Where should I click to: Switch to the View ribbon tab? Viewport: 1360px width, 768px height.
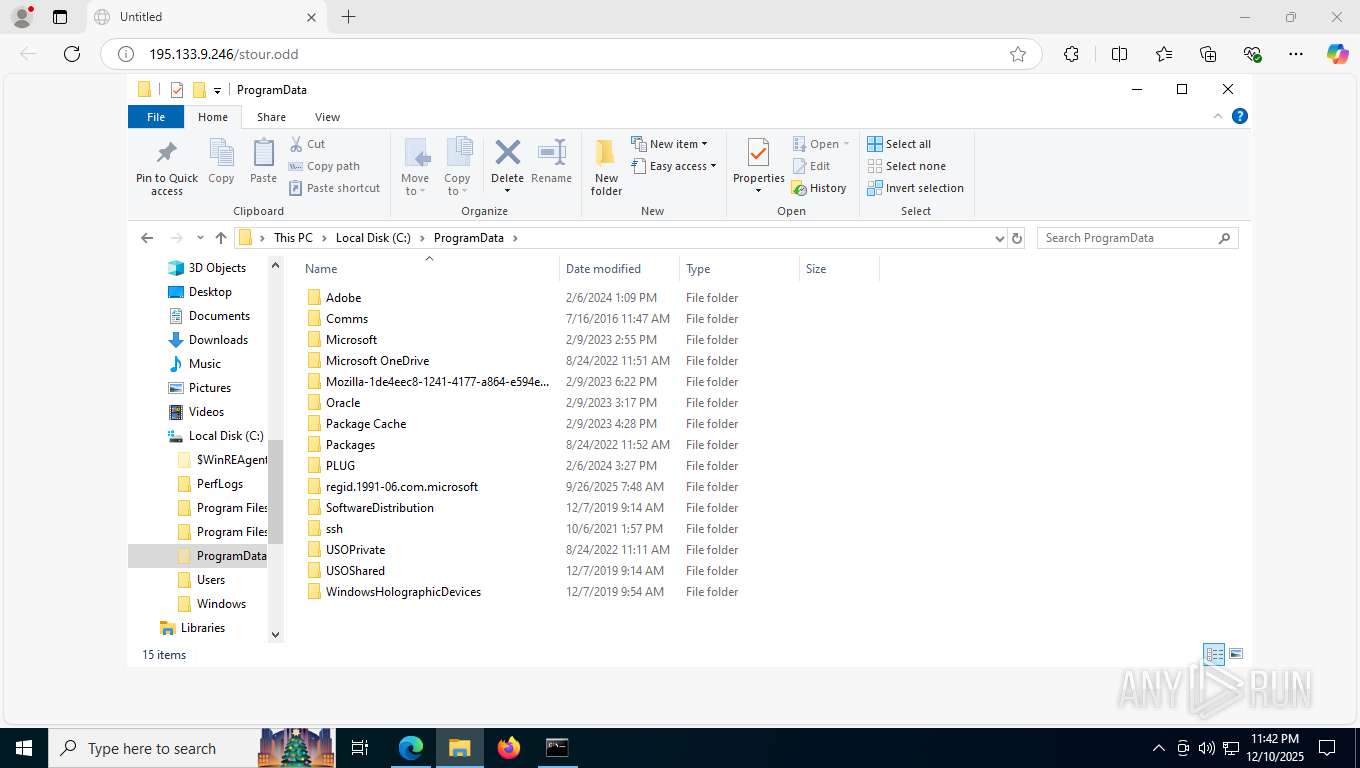click(x=327, y=117)
